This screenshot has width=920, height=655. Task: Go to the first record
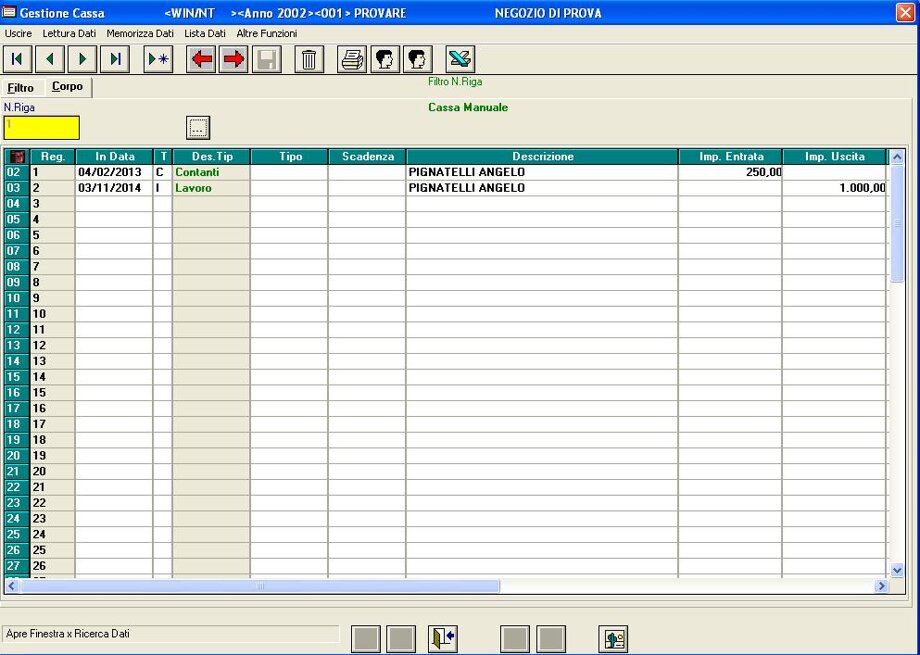tap(18, 59)
